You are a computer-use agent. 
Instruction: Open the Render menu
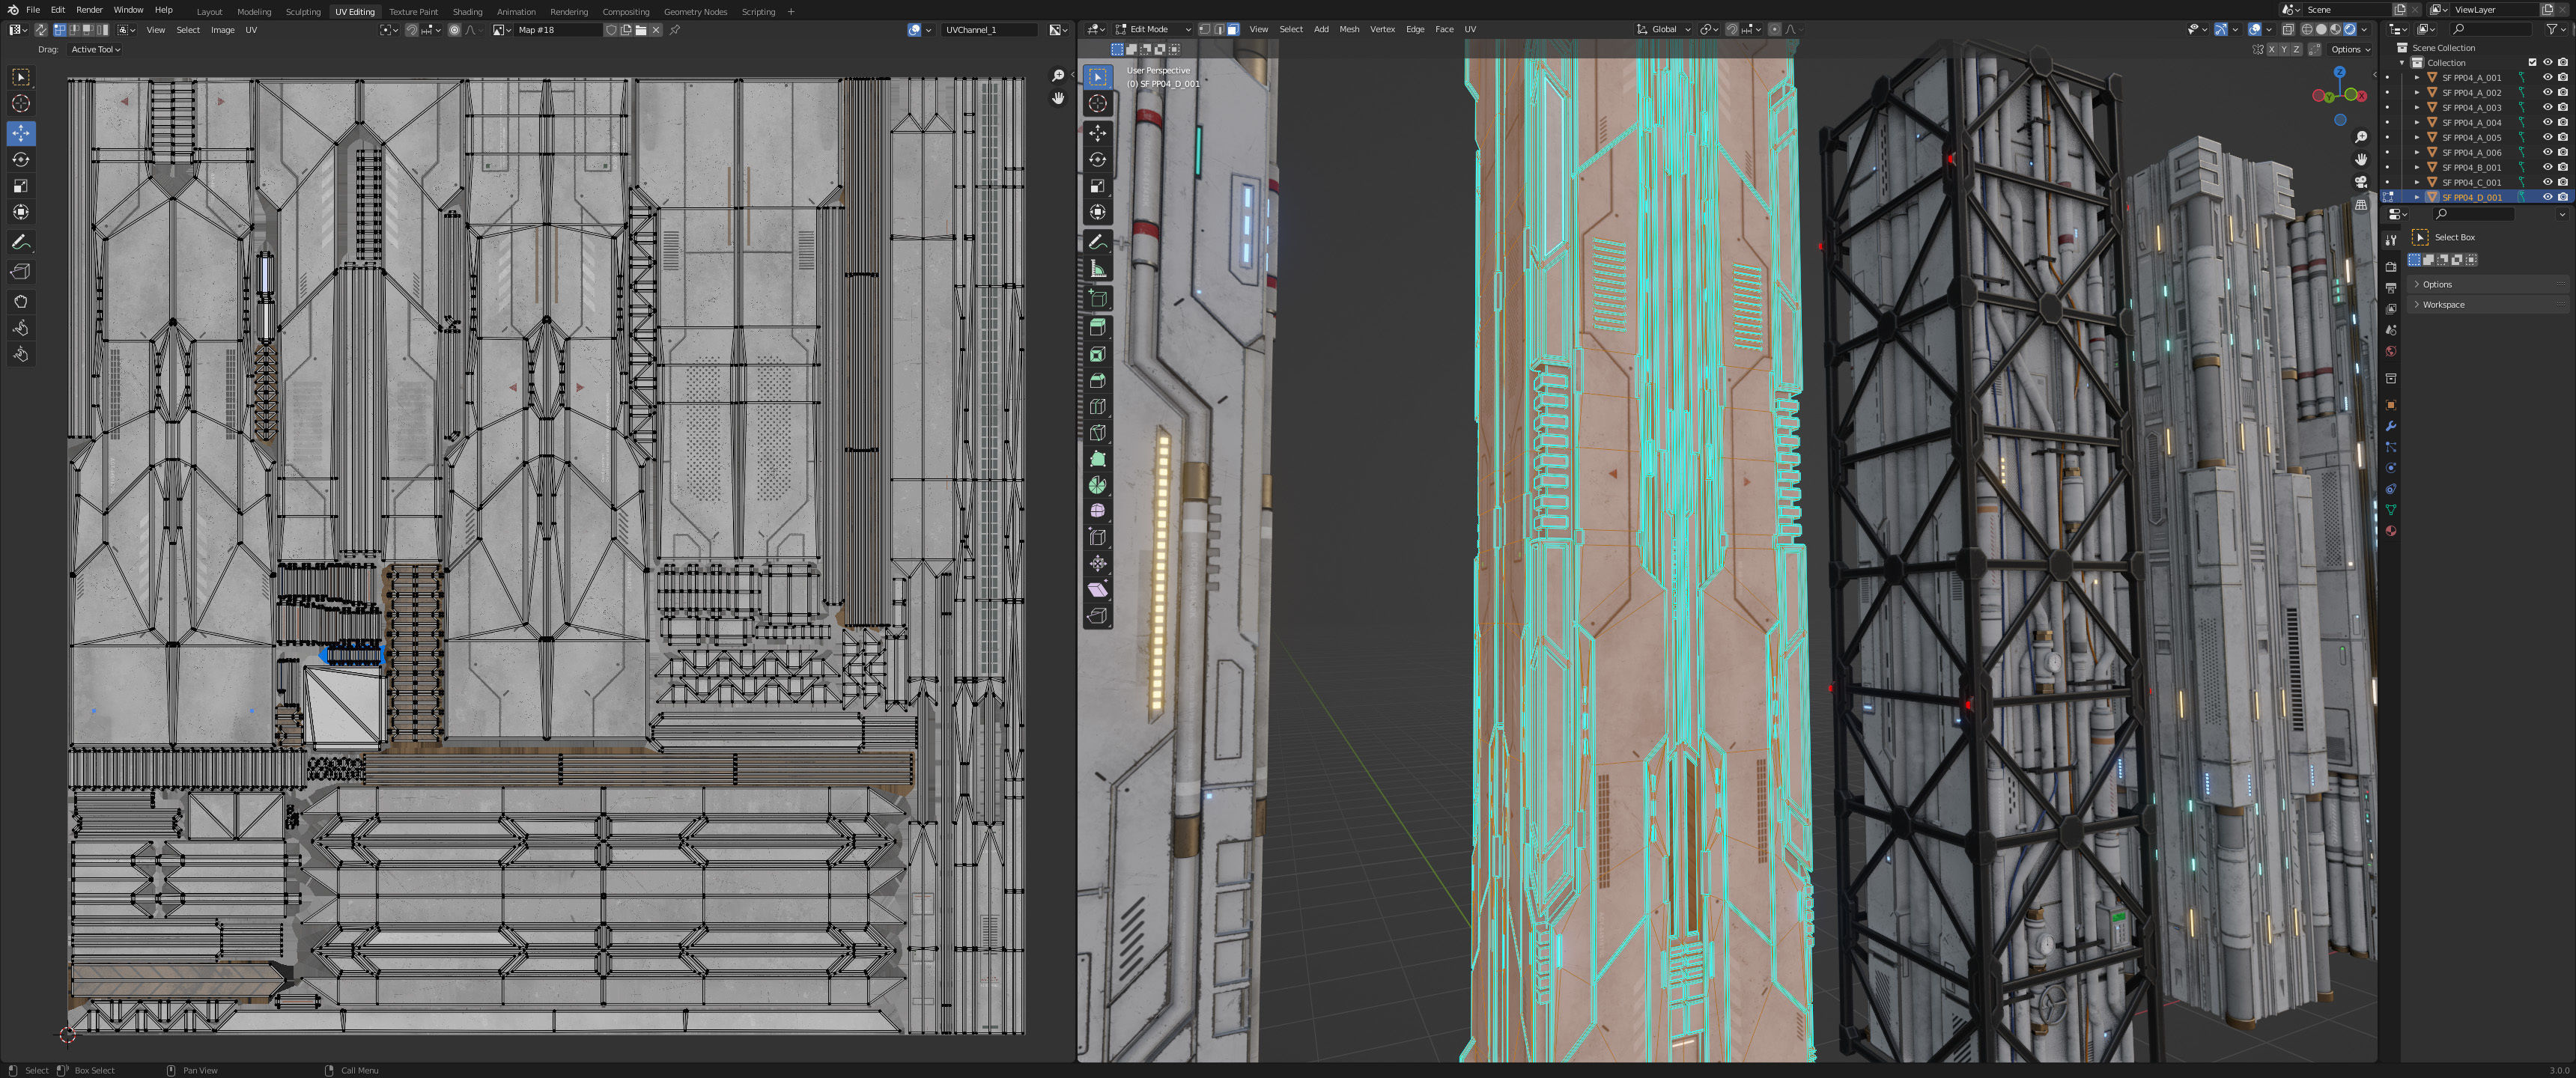[x=89, y=10]
